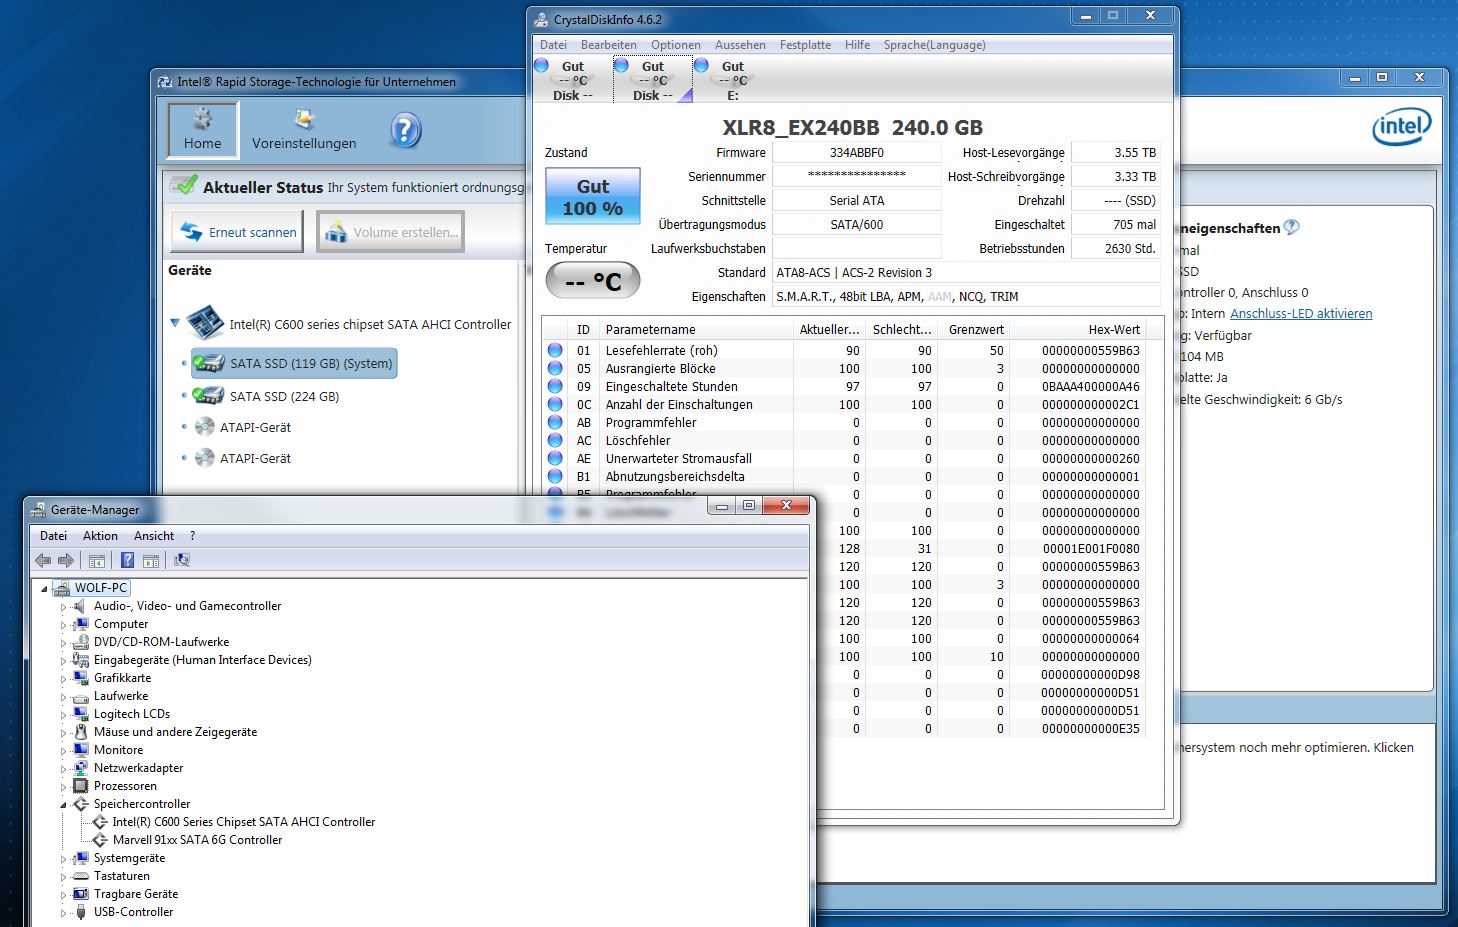Open the Home view in Intel Rapid Storage
Screen dimensions: 1458x927
pos(203,130)
